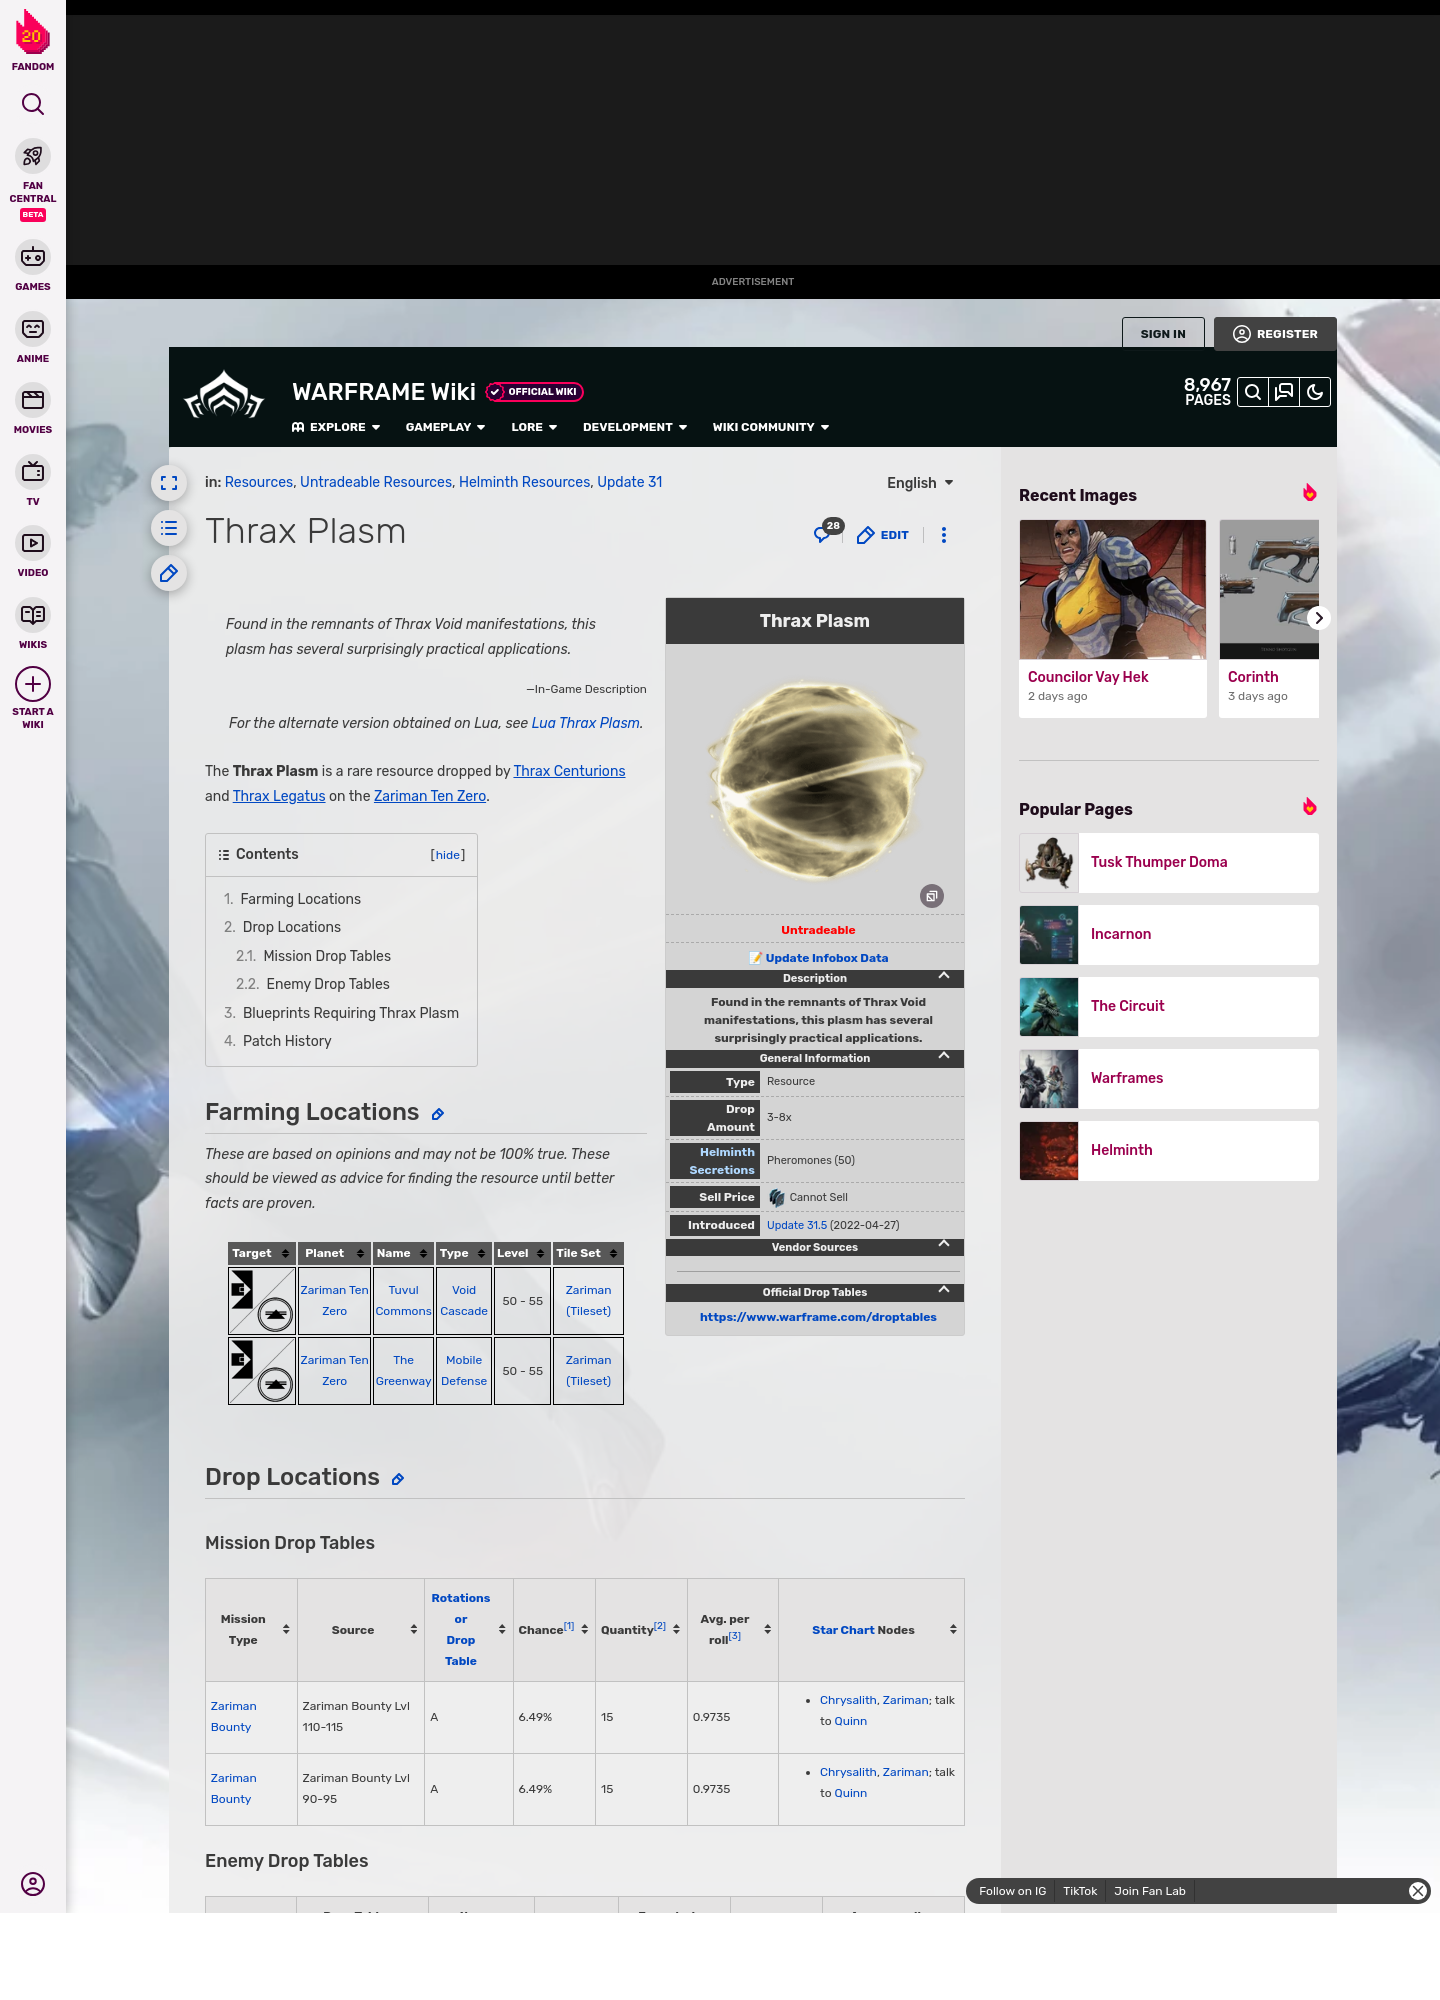This screenshot has height=2000, width=1440.
Task: Open Void Cascade mission type link
Action: point(464,1301)
